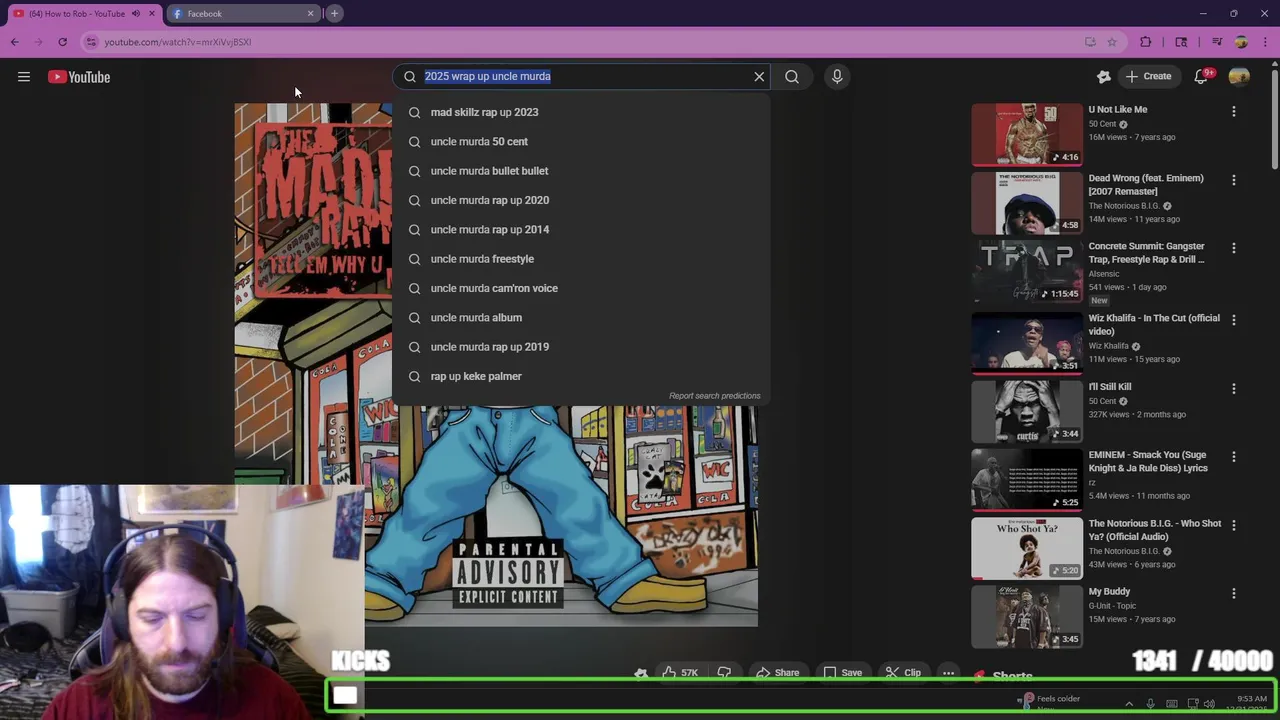Select suggestion 'mad skillz rap up 2023'
This screenshot has height=720, width=1280.
point(582,112)
